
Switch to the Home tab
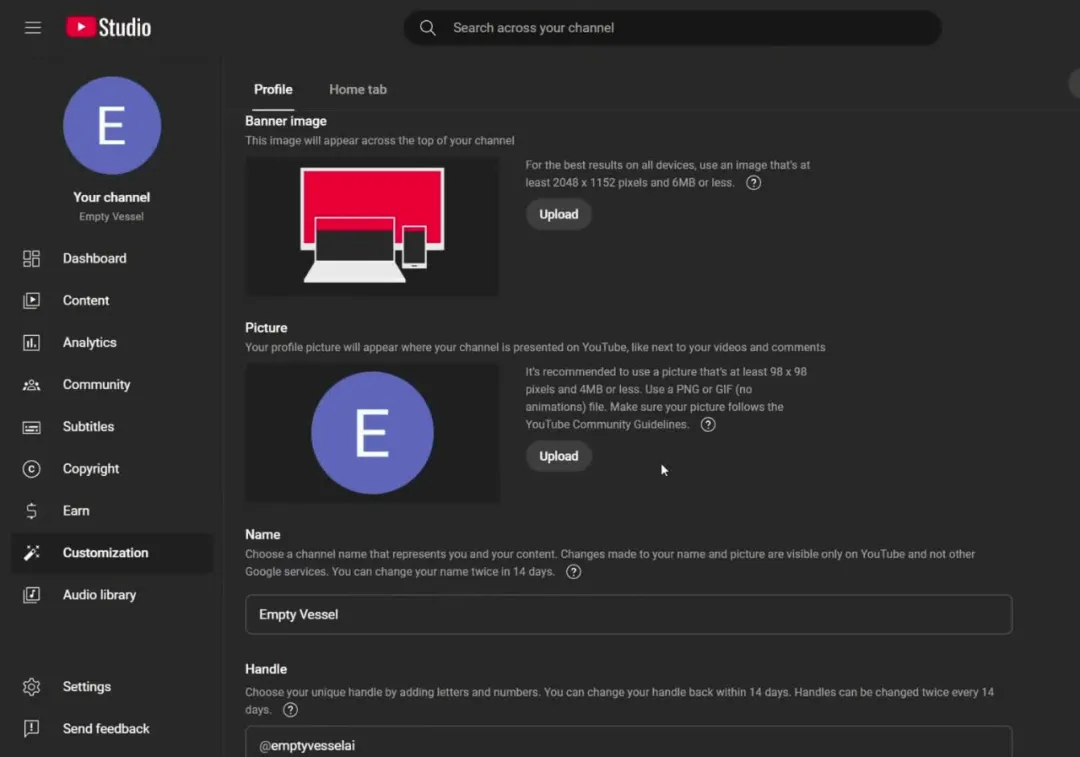[358, 90]
